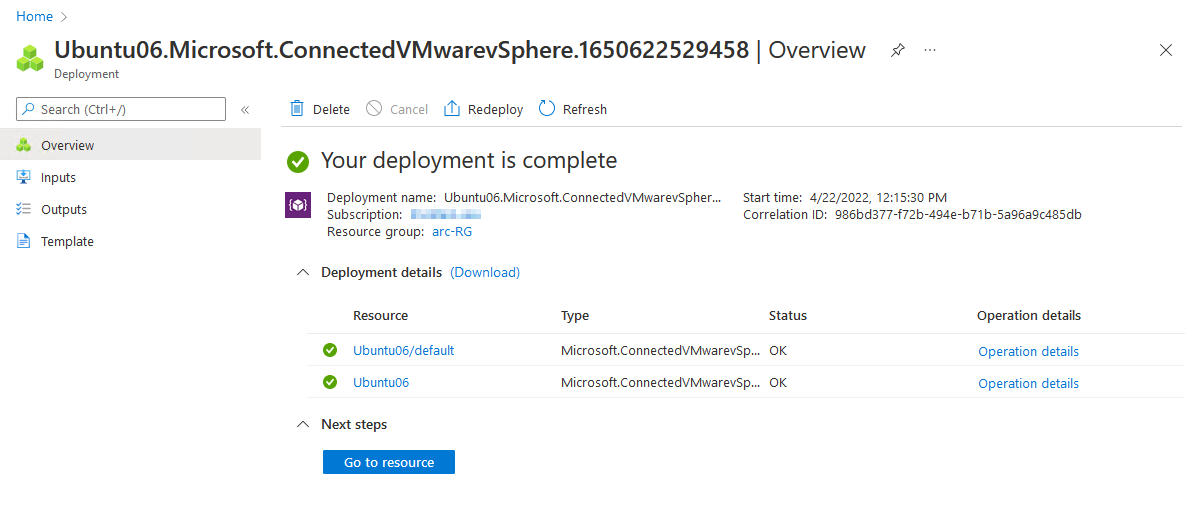Click the Template document icon
The image size is (1196, 507).
24,242
